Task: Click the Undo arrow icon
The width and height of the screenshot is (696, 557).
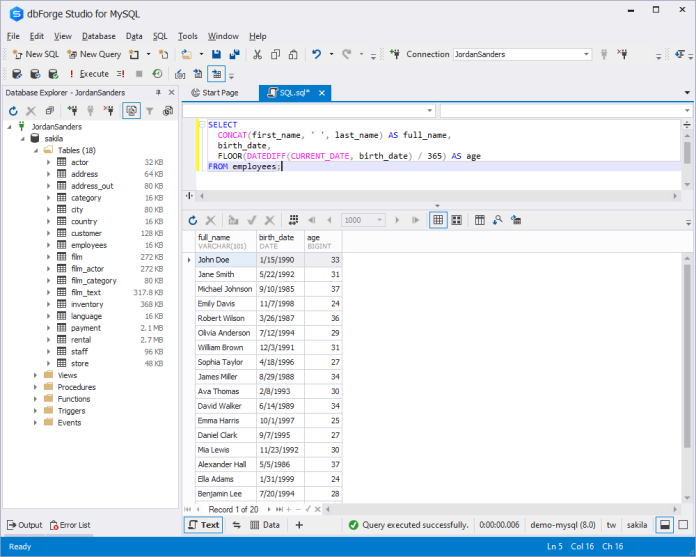Action: coord(317,54)
